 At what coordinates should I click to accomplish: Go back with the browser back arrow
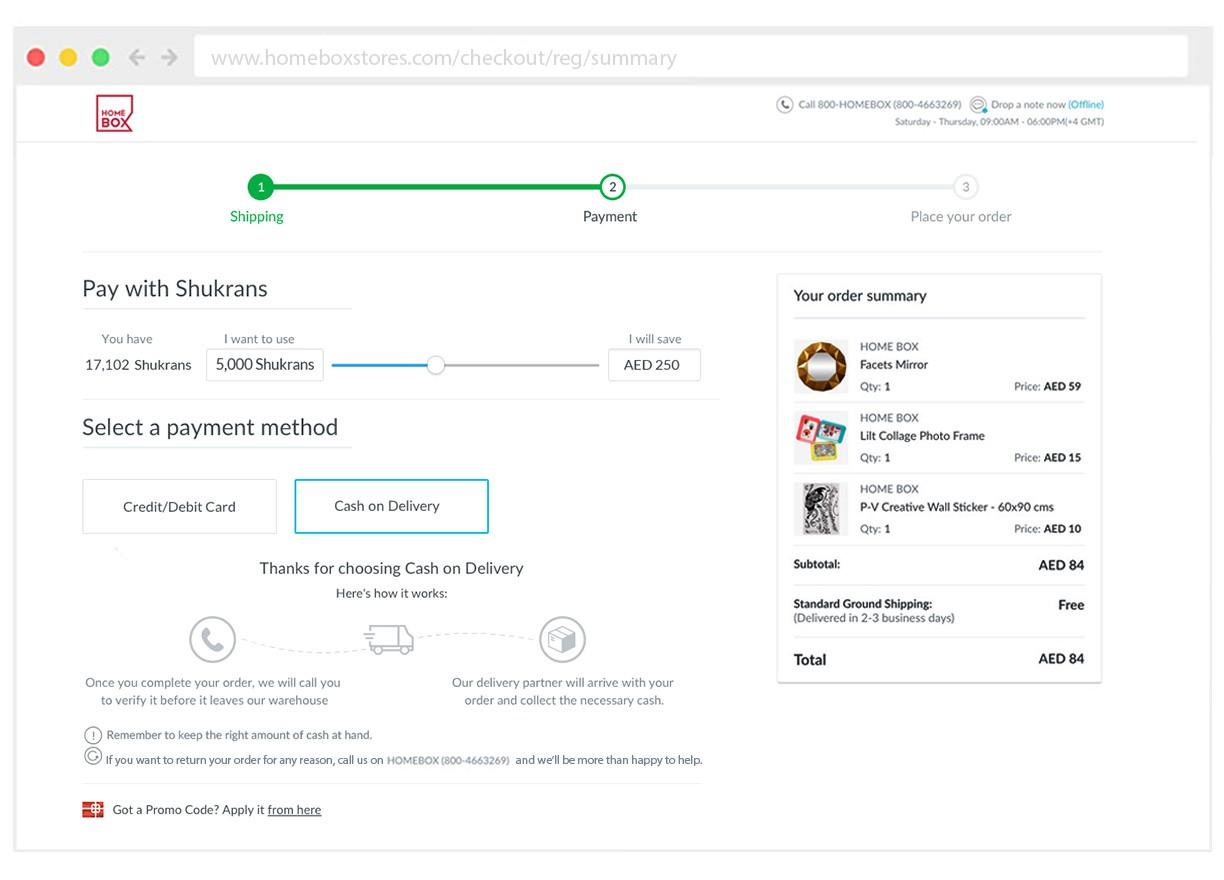coord(137,57)
